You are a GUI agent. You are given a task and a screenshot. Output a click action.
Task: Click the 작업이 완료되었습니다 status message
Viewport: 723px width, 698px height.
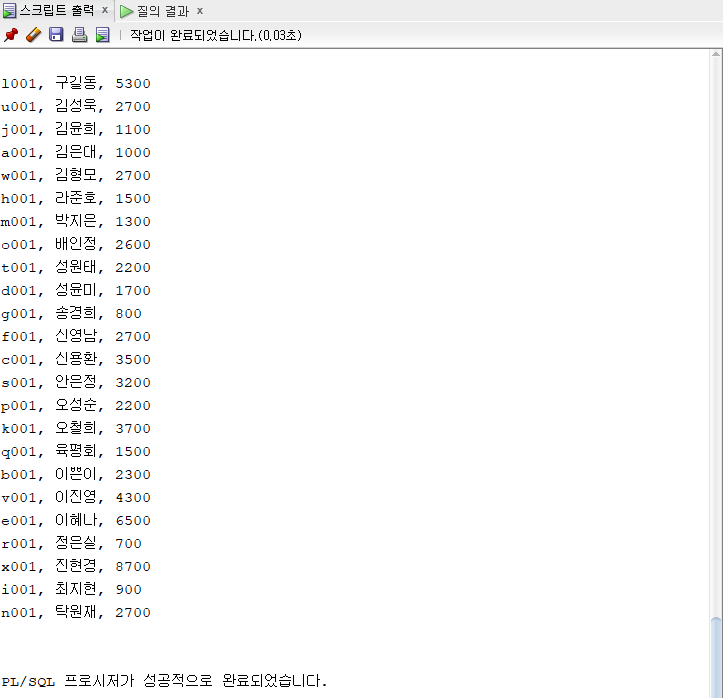(x=216, y=35)
